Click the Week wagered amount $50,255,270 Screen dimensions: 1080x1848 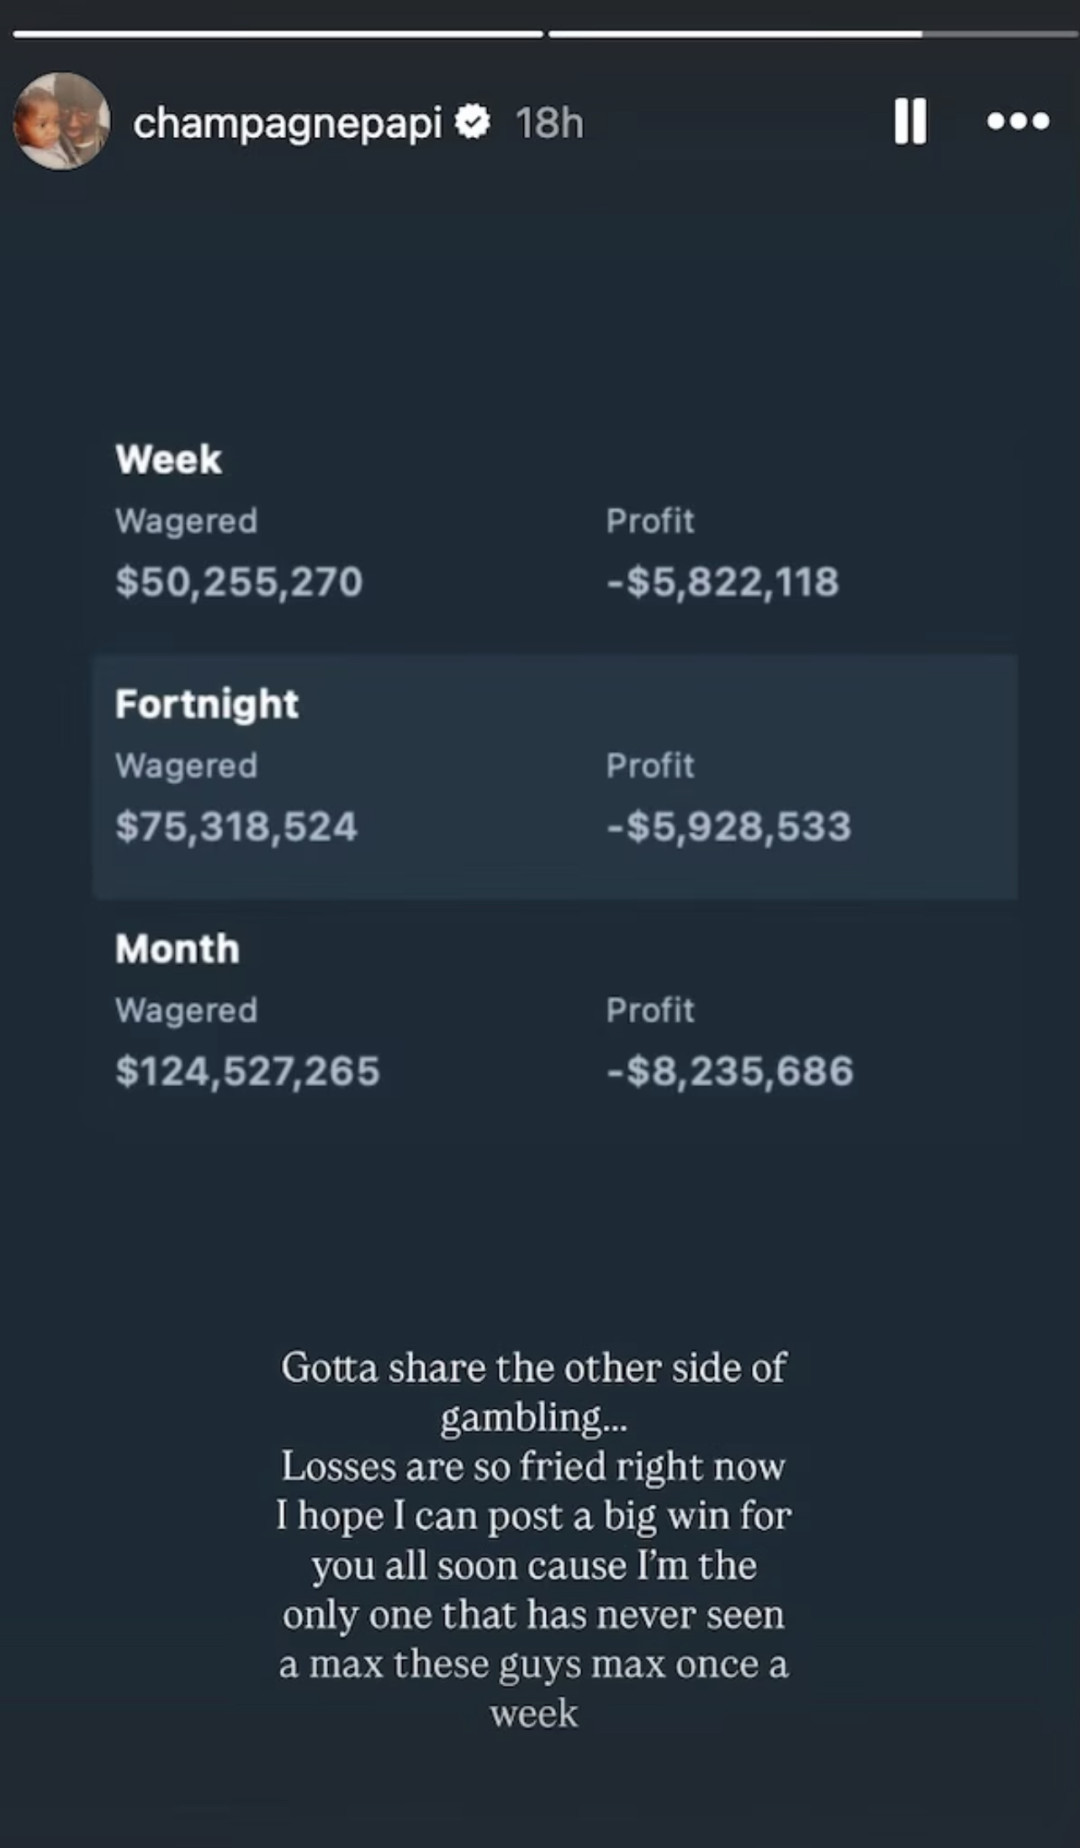pos(239,582)
